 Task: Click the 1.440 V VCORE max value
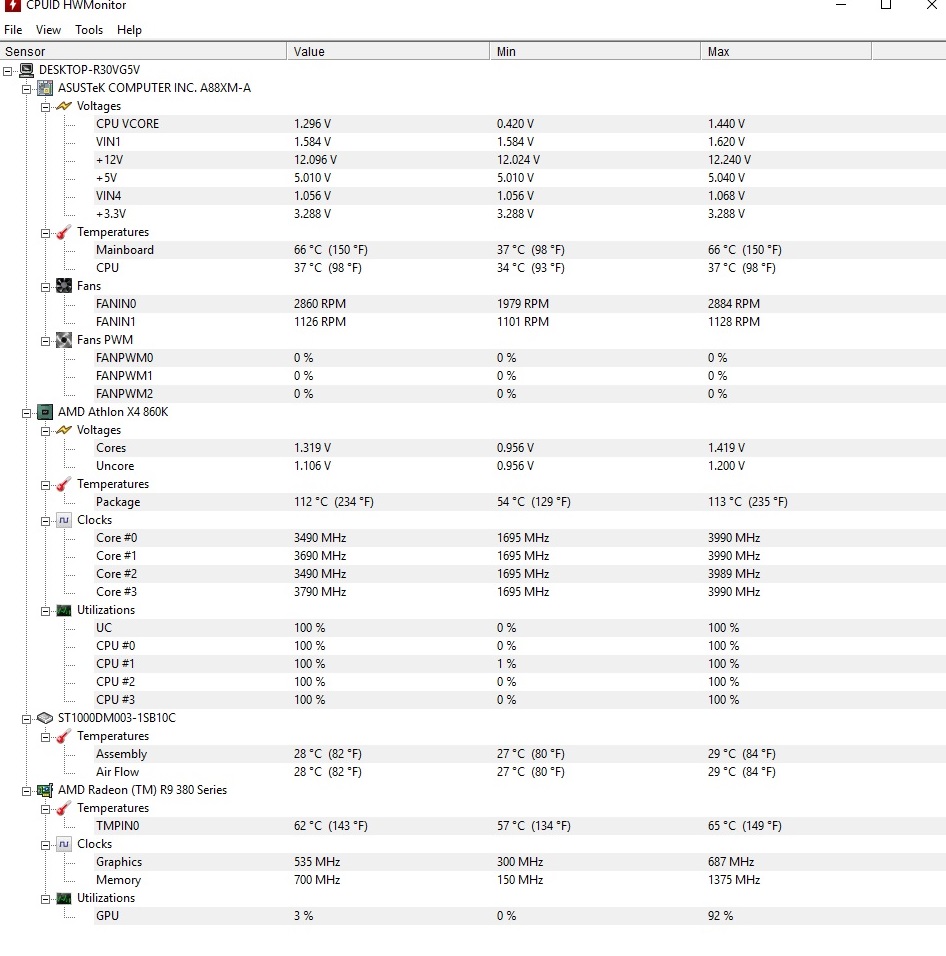pyautogui.click(x=726, y=124)
